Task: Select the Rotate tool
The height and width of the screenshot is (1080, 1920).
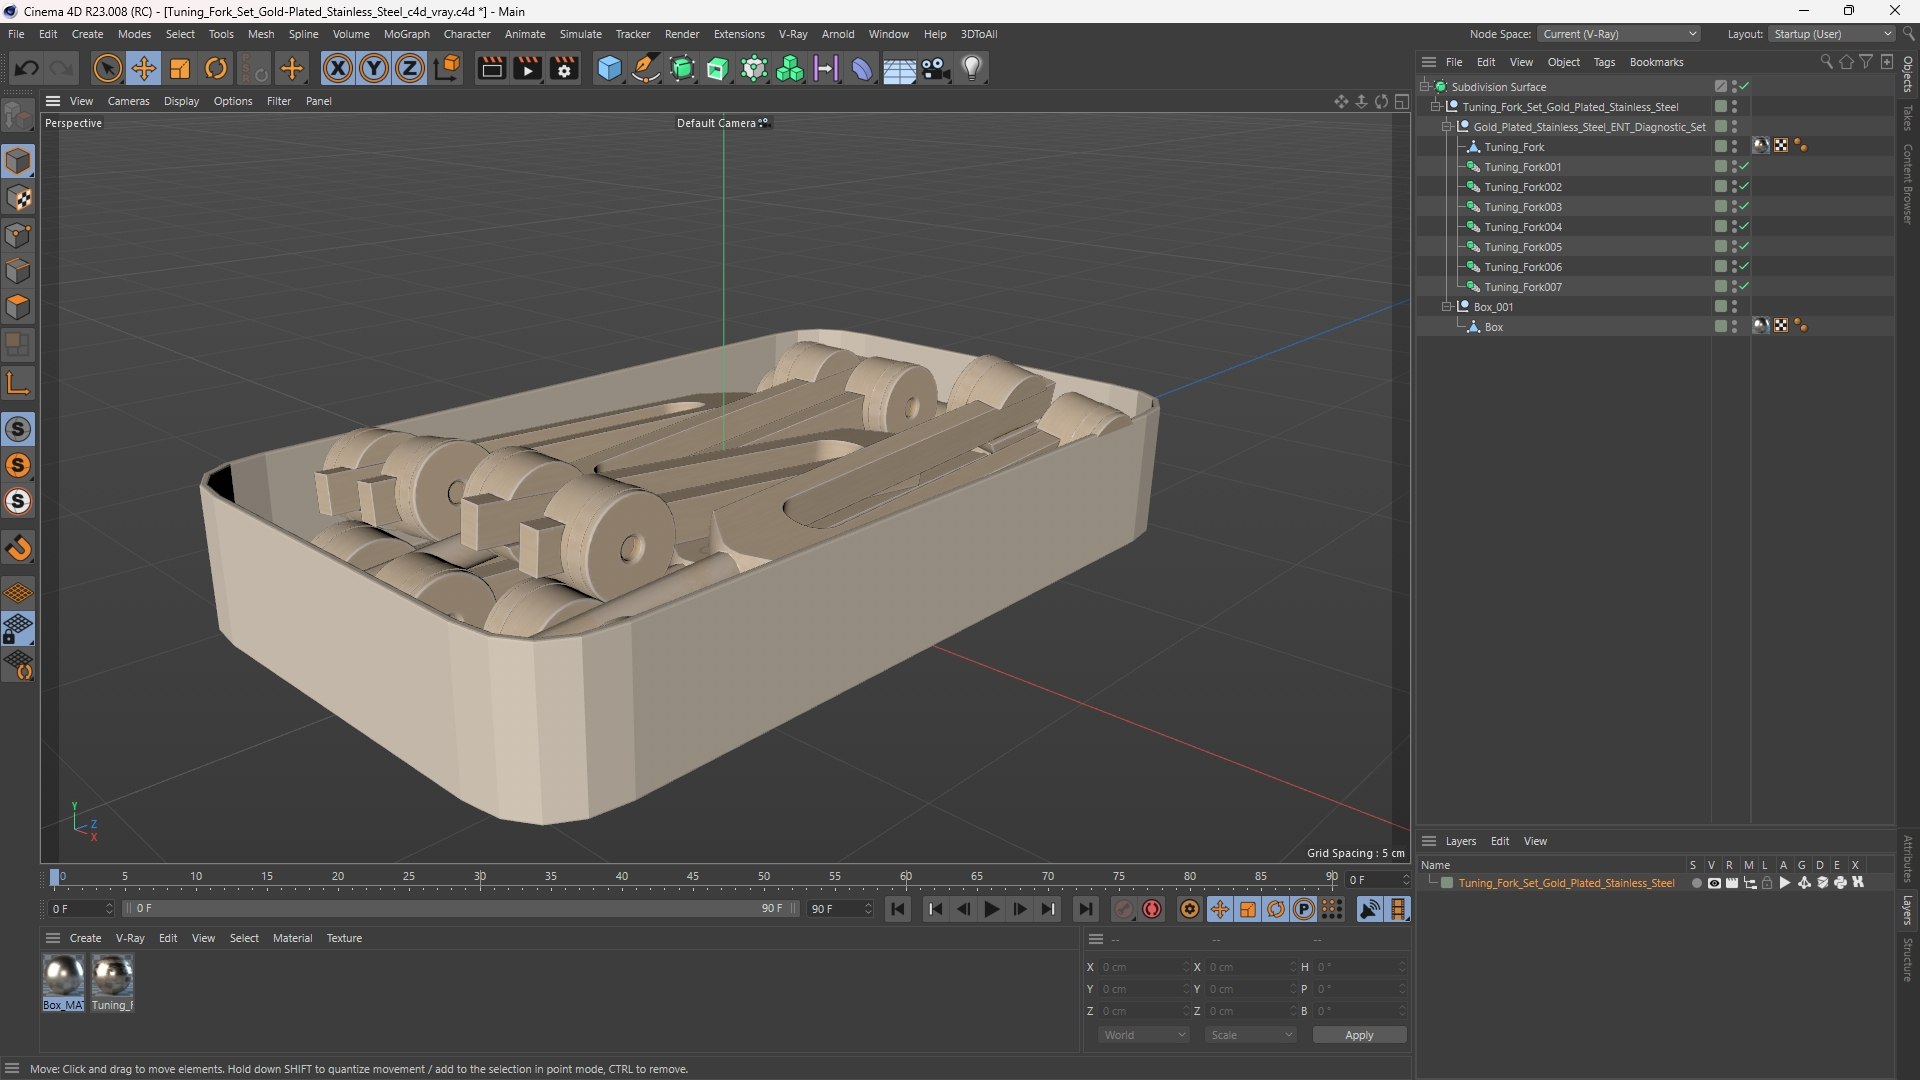Action: pyautogui.click(x=216, y=68)
